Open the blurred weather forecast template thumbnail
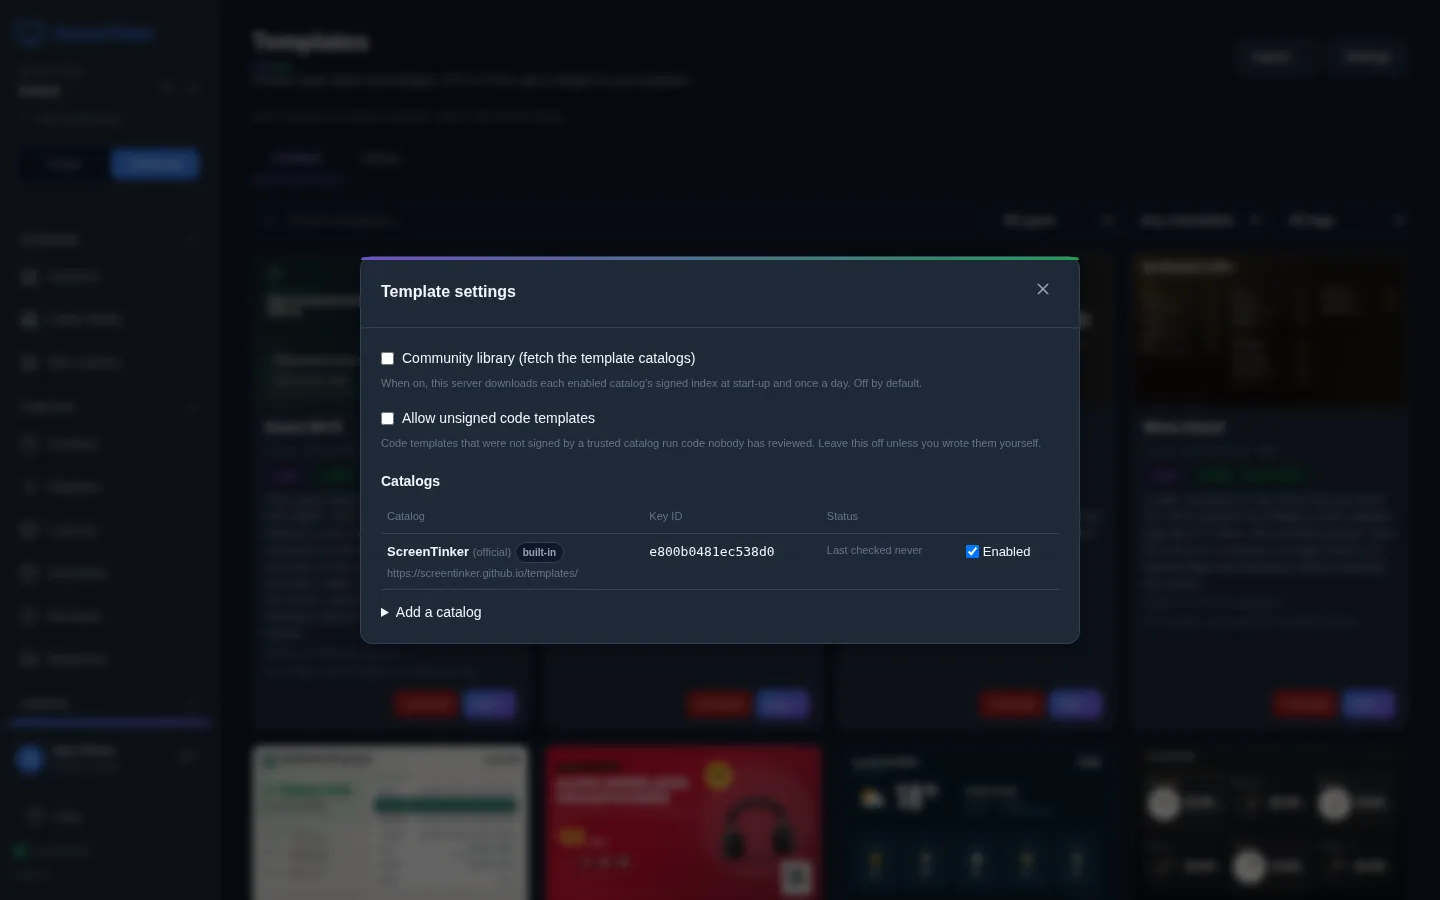 tap(976, 822)
